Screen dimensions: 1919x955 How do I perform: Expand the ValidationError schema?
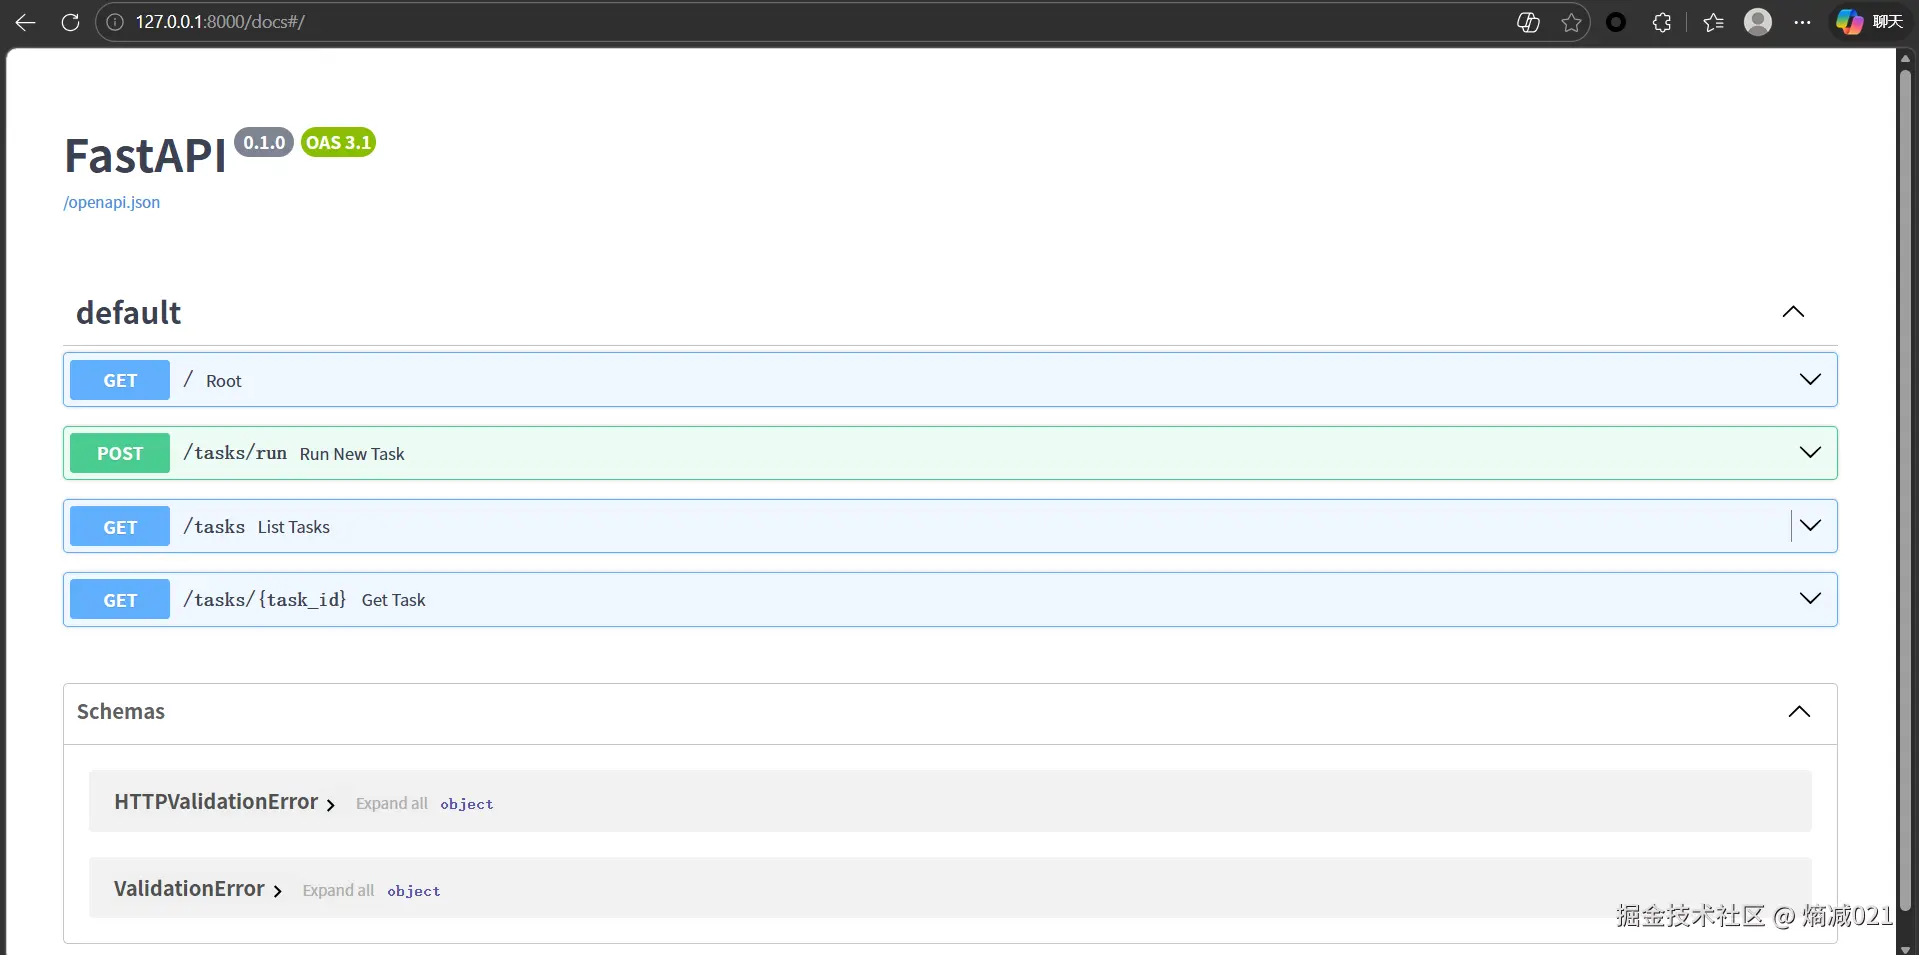(x=277, y=890)
